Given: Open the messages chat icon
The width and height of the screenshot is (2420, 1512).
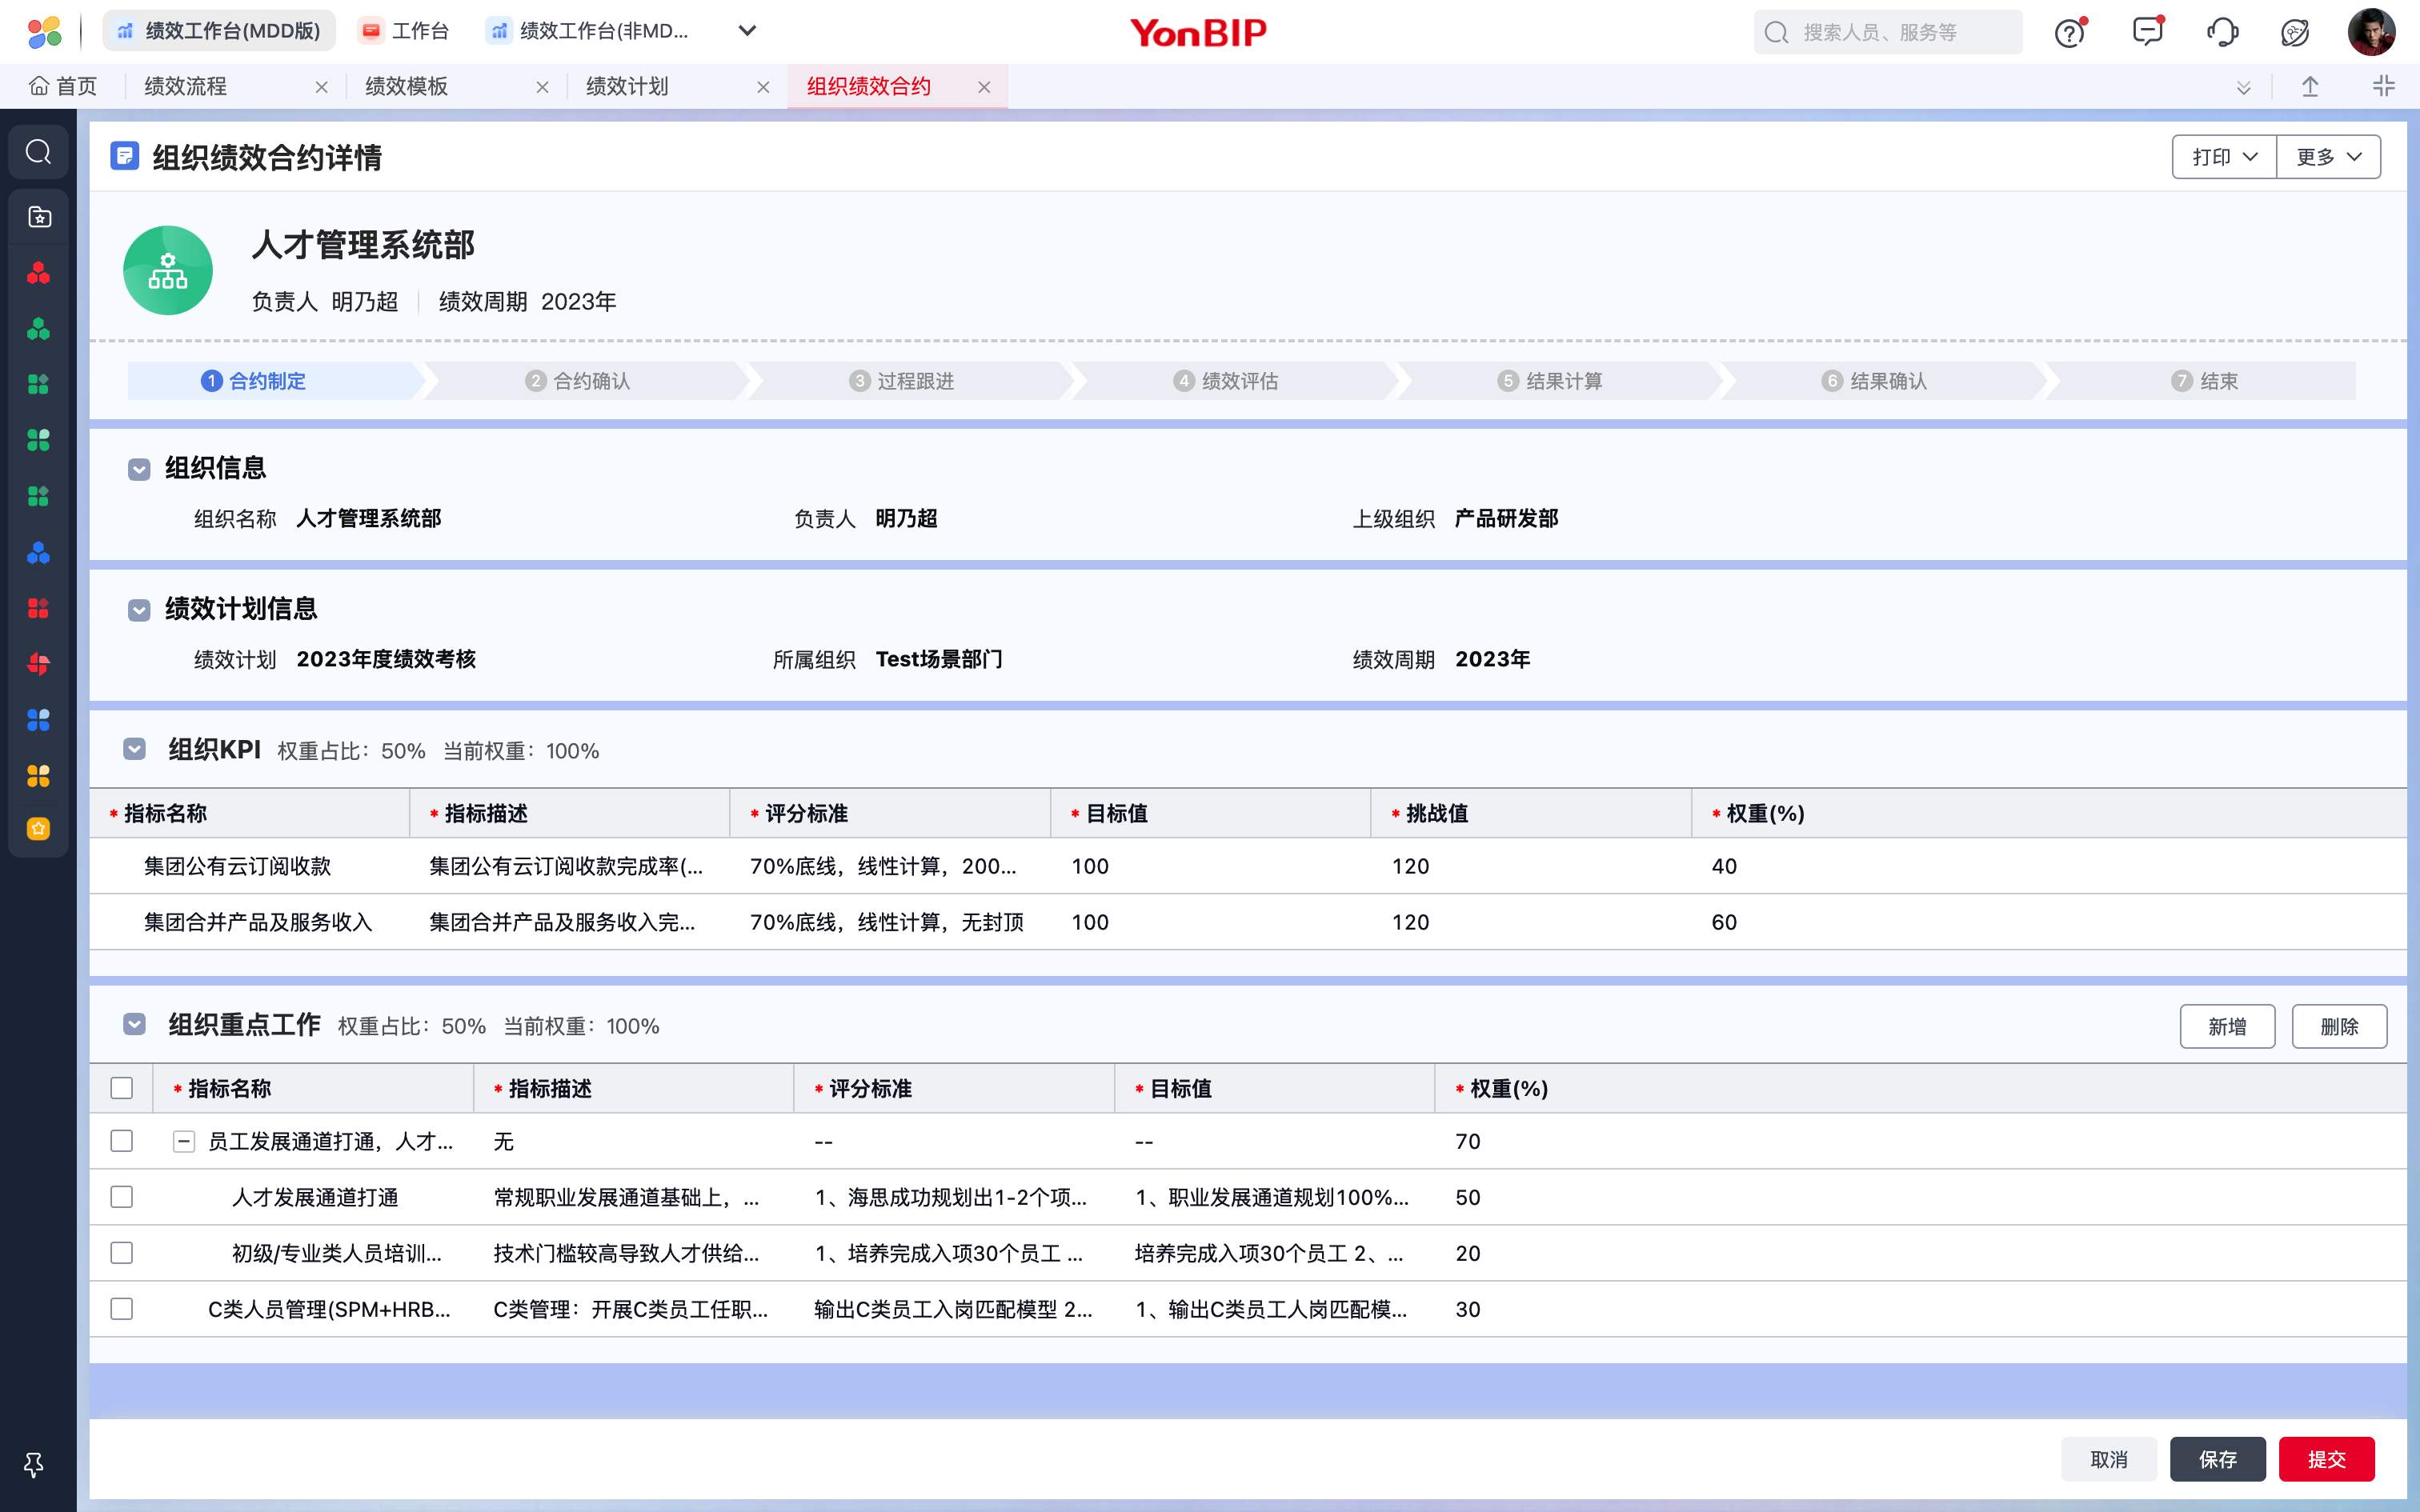Looking at the screenshot, I should coord(2147,31).
